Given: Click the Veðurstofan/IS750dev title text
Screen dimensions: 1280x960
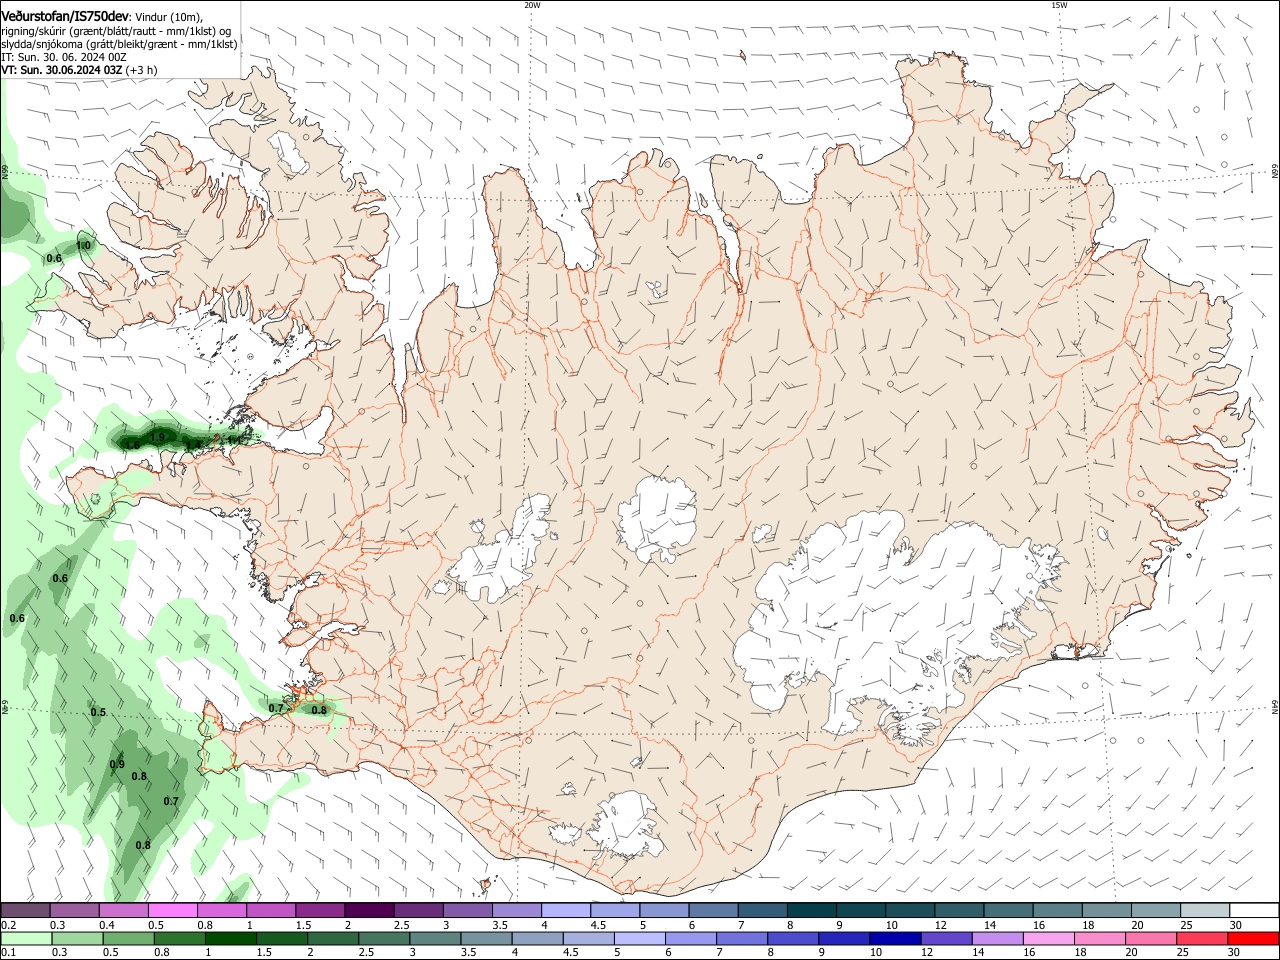Looking at the screenshot, I should point(66,16).
